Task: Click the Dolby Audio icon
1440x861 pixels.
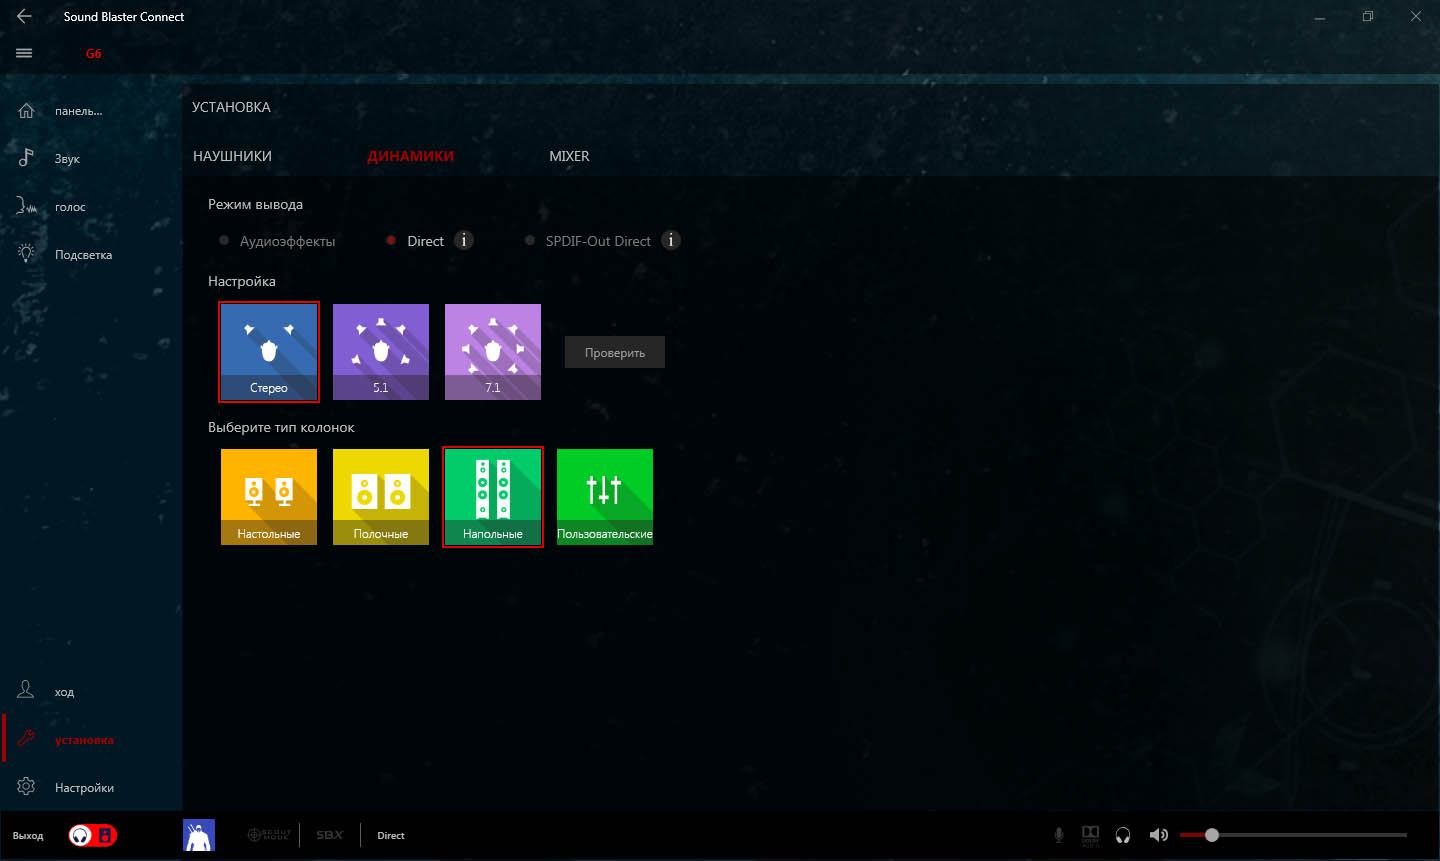Action: pyautogui.click(x=1090, y=835)
